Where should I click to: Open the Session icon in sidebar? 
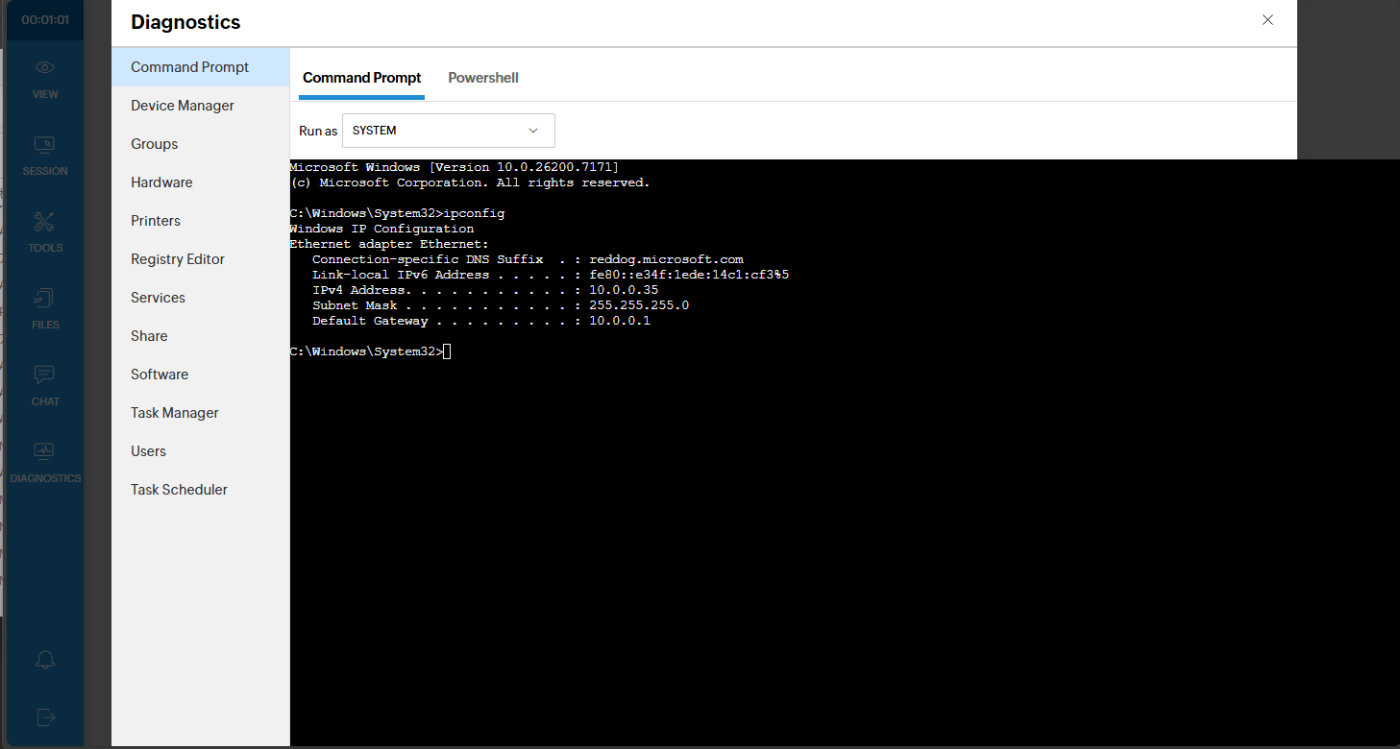(45, 144)
